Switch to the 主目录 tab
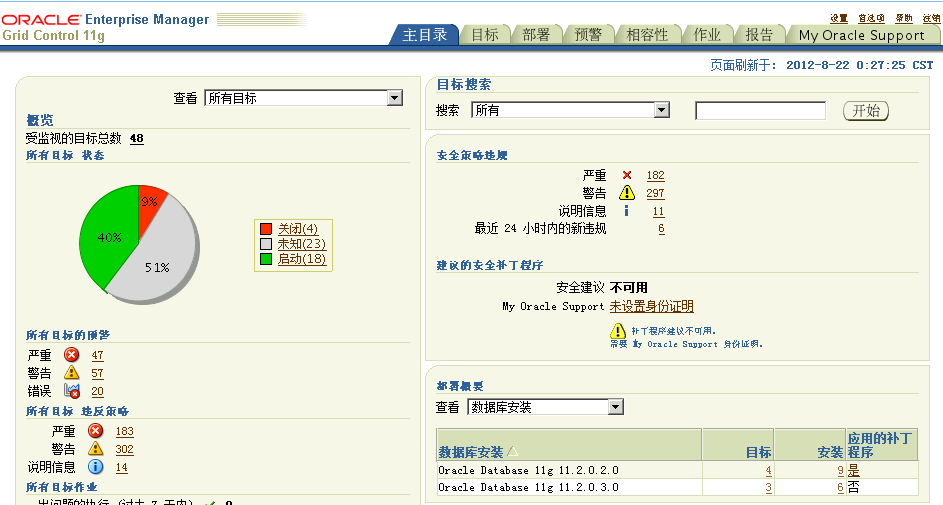This screenshot has width=943, height=505. click(x=425, y=35)
